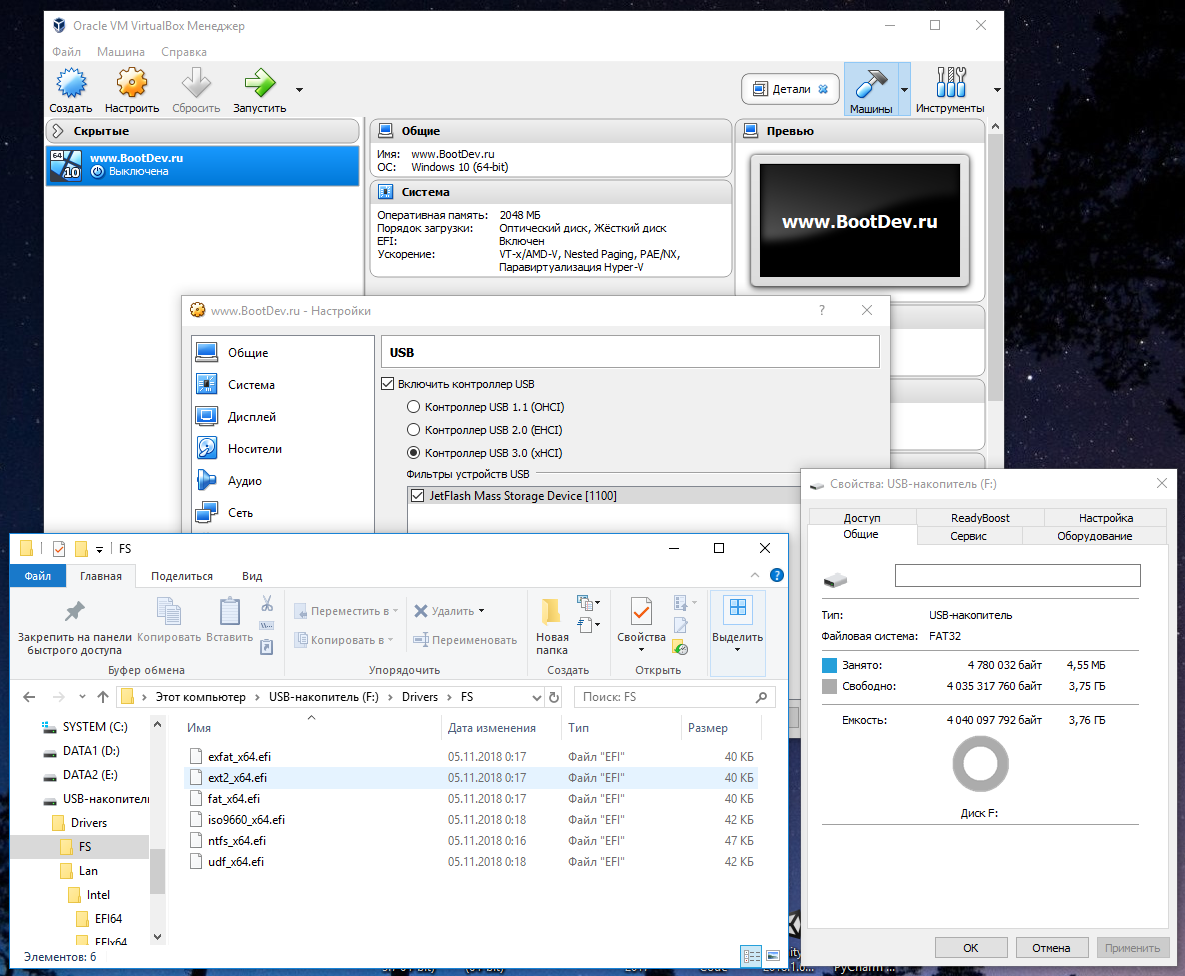Open Файл tab in Explorer ribbon
1185x976 pixels.
point(38,576)
